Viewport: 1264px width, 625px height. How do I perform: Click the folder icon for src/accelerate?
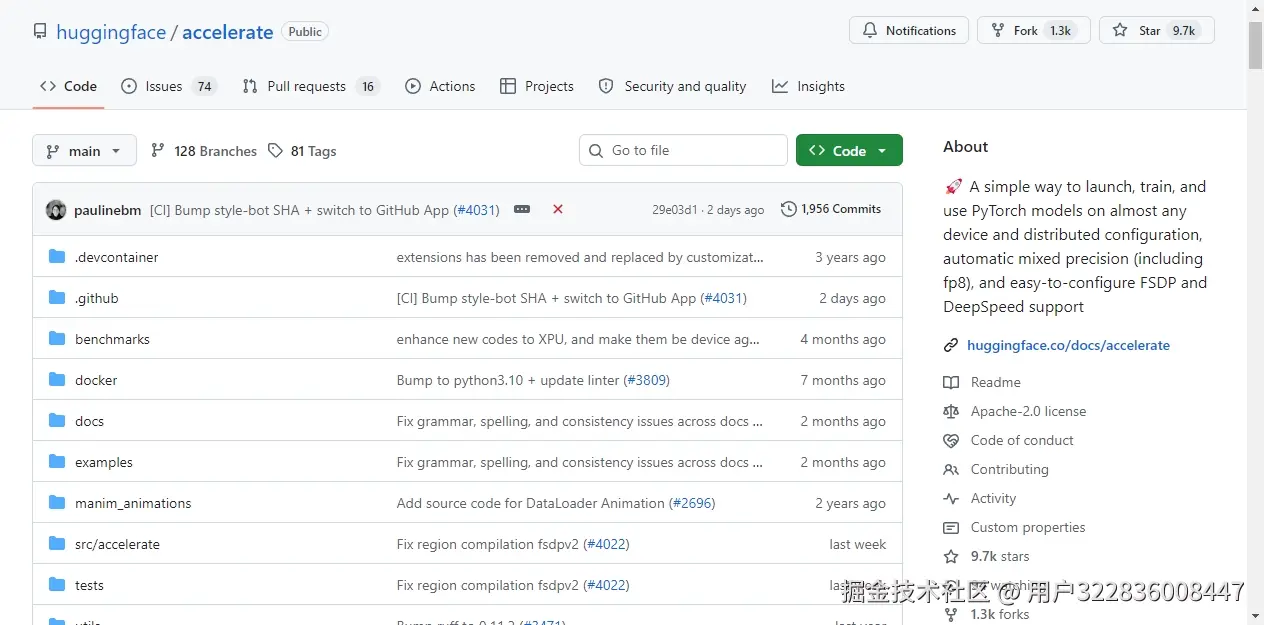click(x=57, y=544)
